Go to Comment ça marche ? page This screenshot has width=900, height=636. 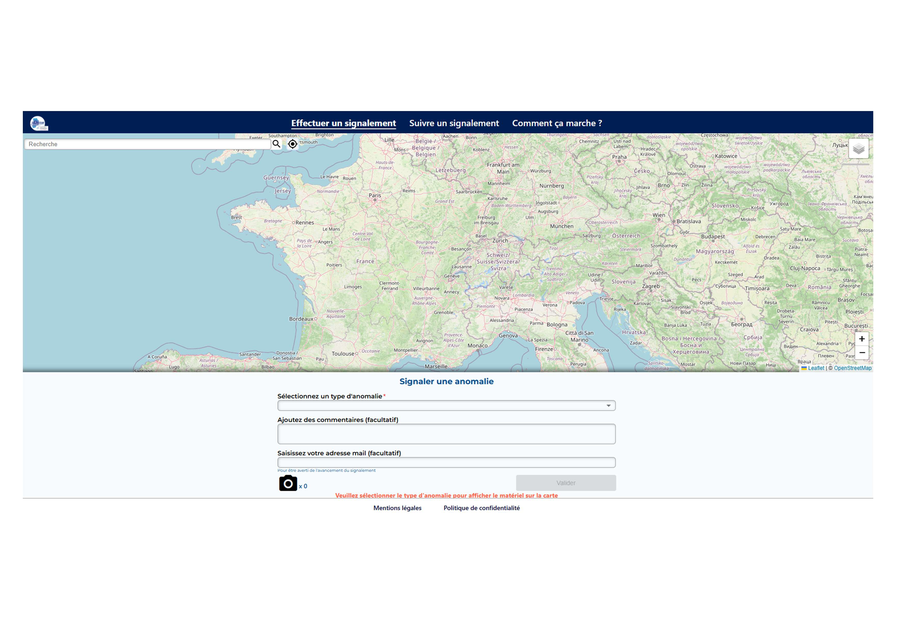pos(557,123)
